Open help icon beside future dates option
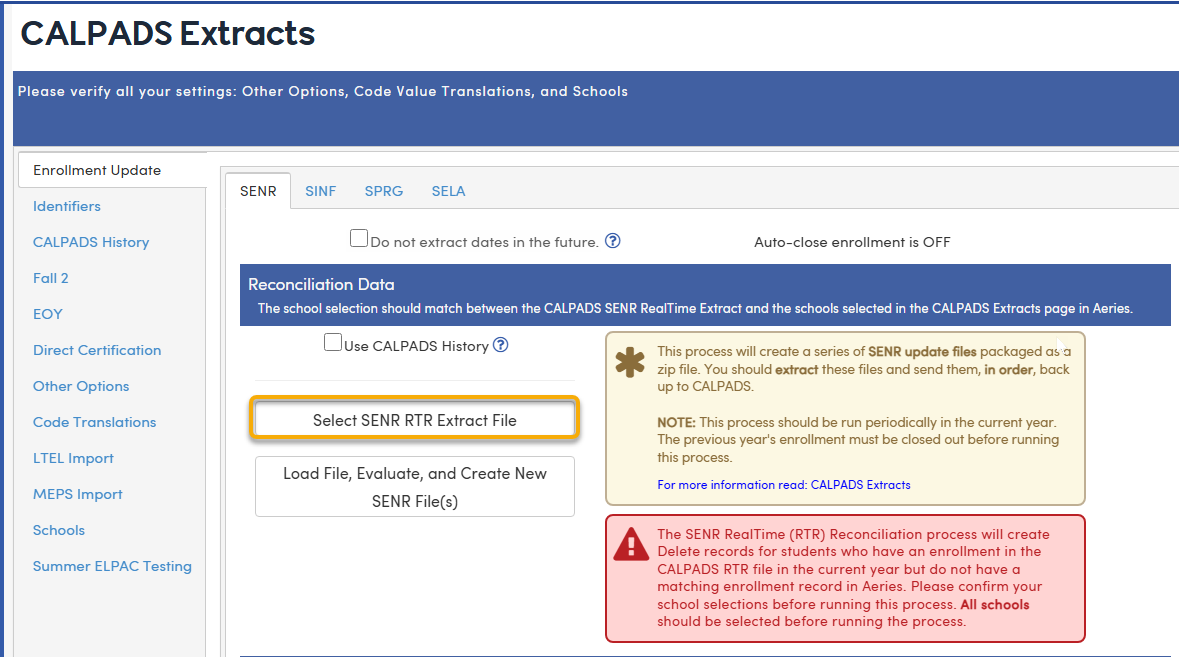Screen dimensions: 1179x657 (613, 241)
